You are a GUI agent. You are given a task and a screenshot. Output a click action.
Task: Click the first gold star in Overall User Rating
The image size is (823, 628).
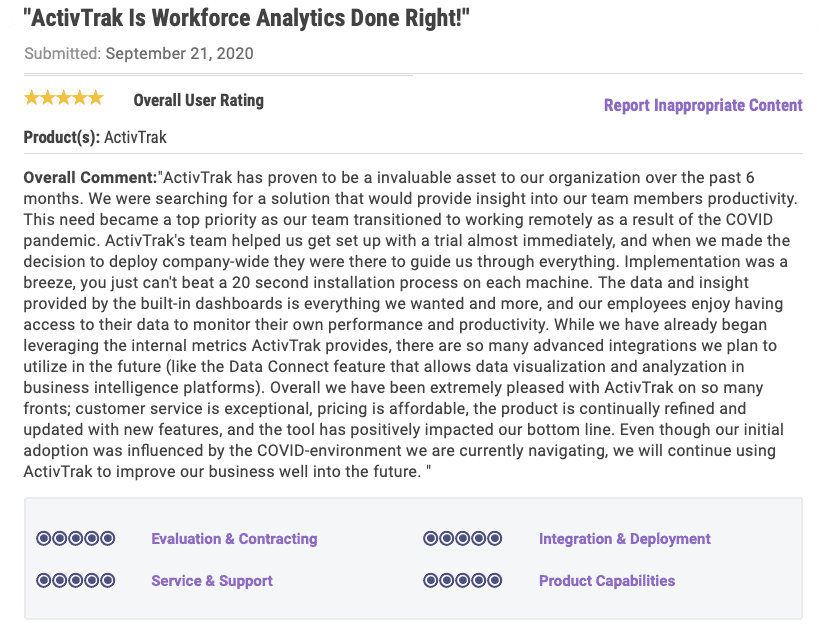[32, 98]
